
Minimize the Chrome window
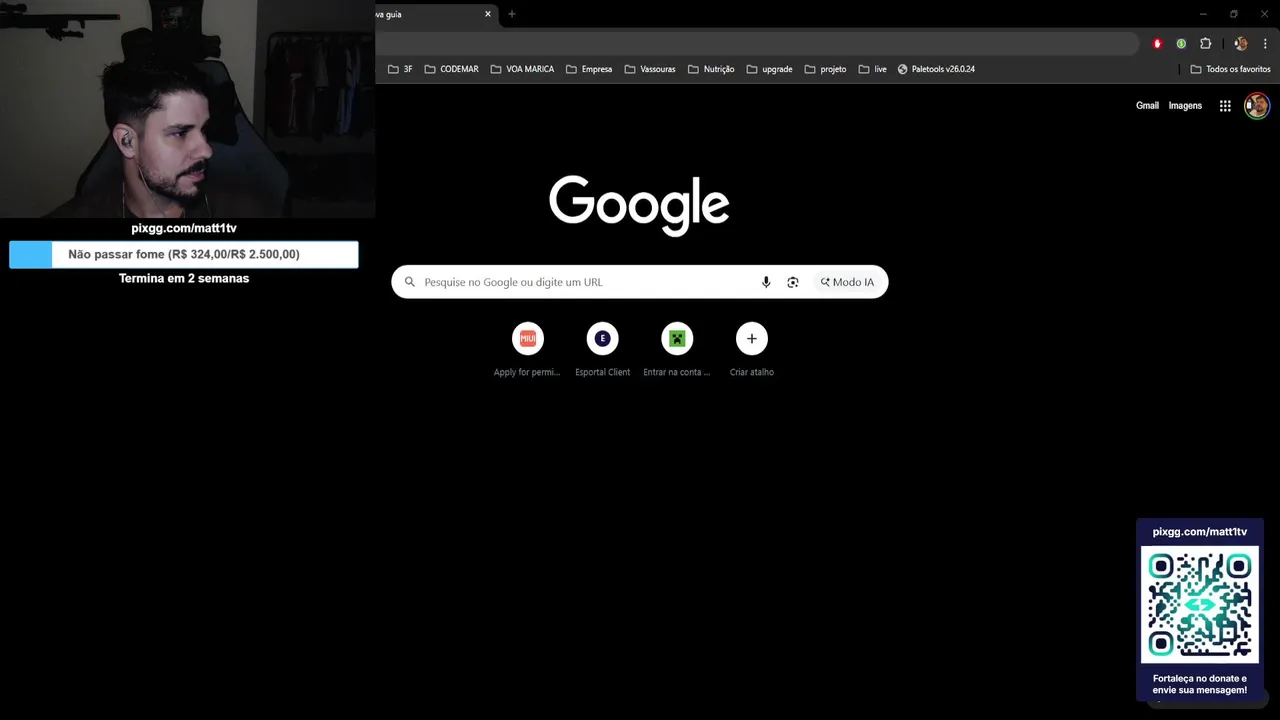coord(1203,14)
